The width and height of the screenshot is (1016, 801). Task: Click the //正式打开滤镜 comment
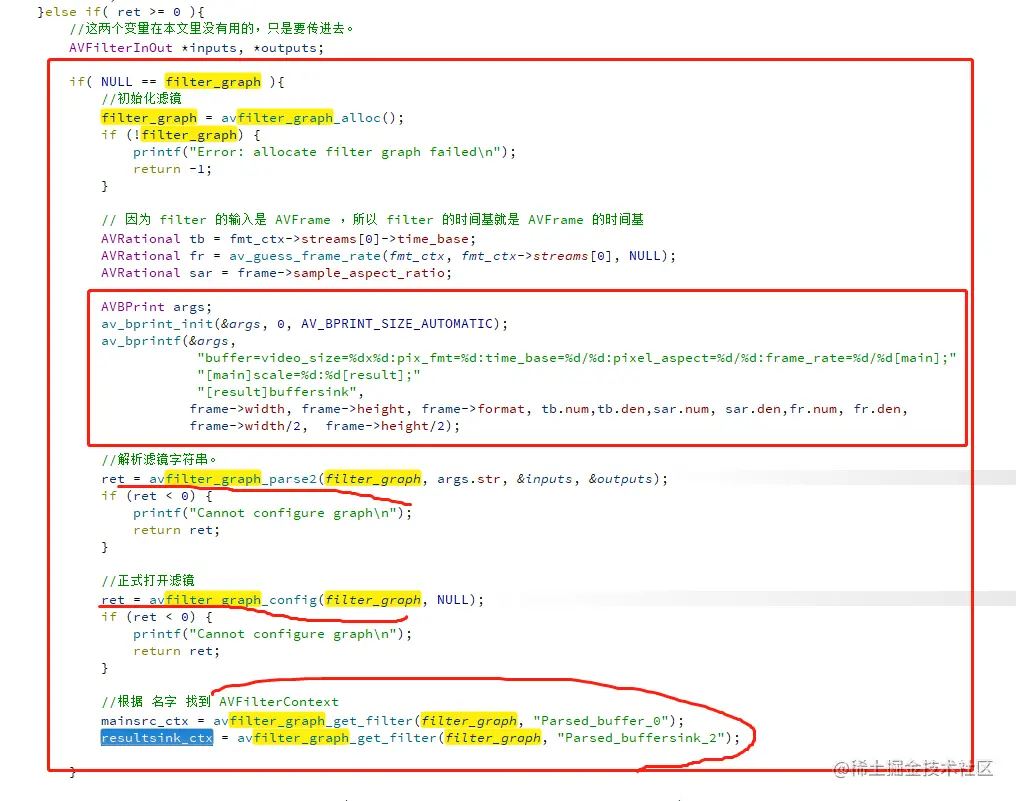pyautogui.click(x=148, y=580)
